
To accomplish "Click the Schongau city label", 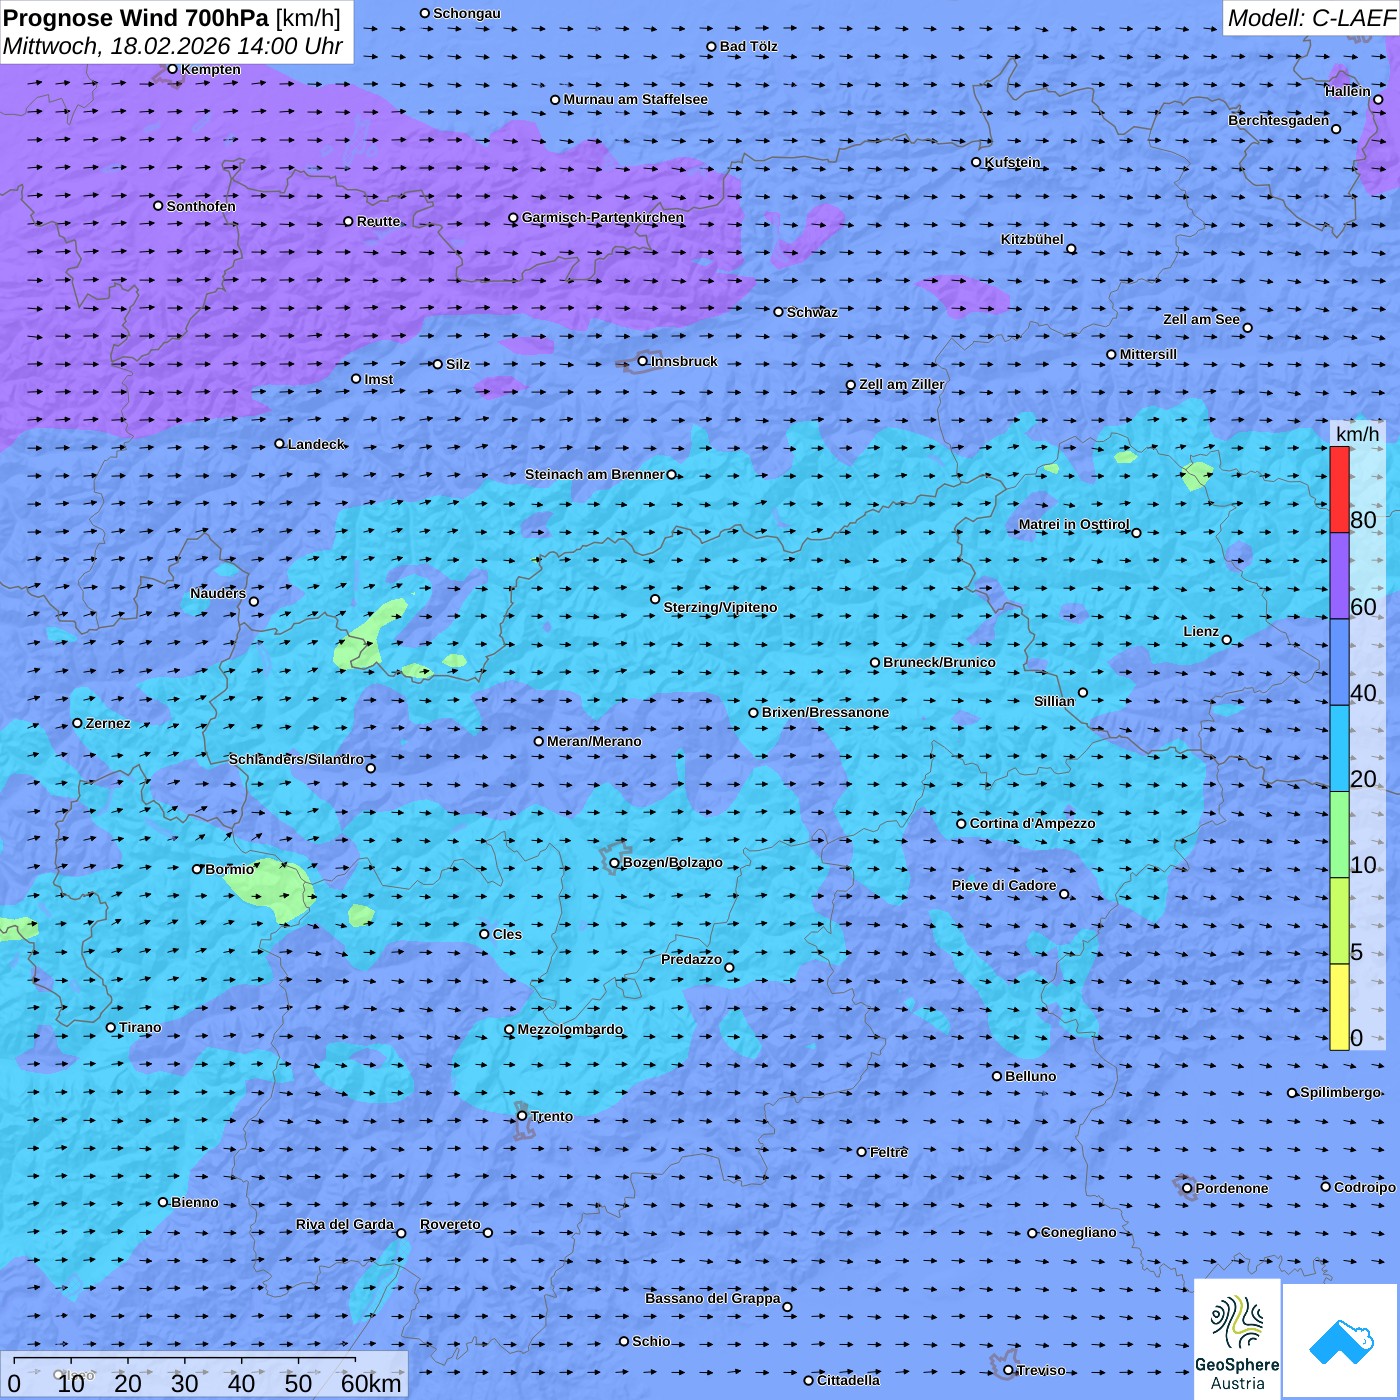I will pyautogui.click(x=467, y=13).
